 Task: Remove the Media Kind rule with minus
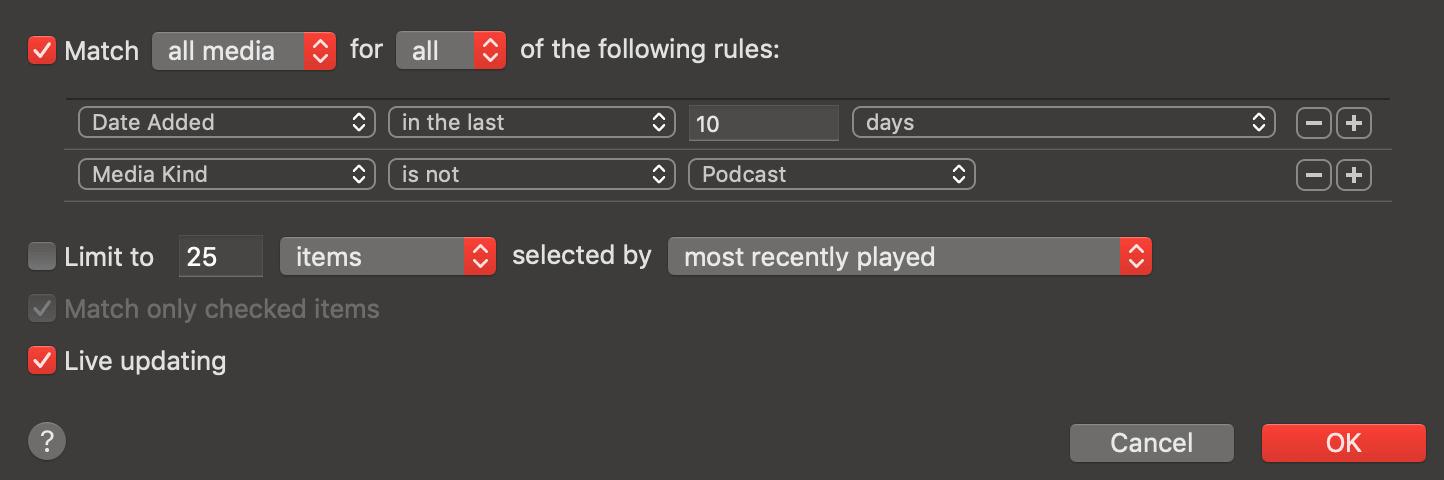(1314, 175)
